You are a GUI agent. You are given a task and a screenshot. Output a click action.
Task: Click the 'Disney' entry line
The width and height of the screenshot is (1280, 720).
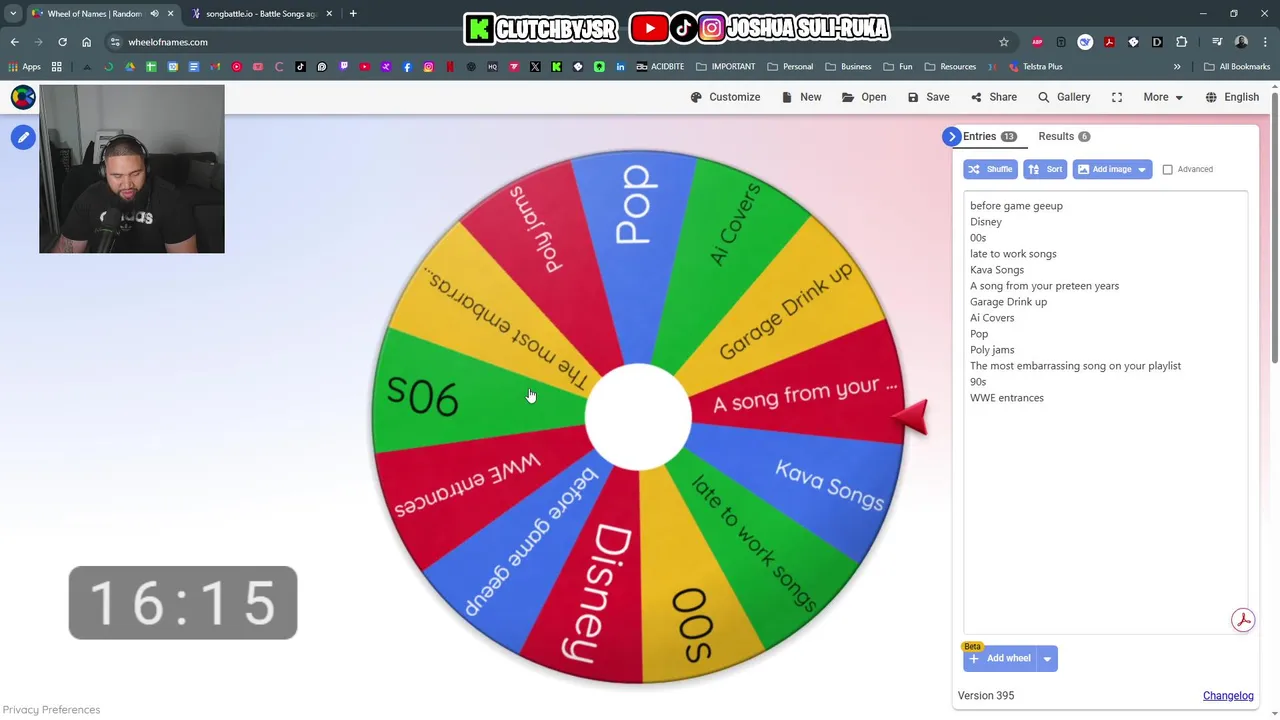(986, 221)
